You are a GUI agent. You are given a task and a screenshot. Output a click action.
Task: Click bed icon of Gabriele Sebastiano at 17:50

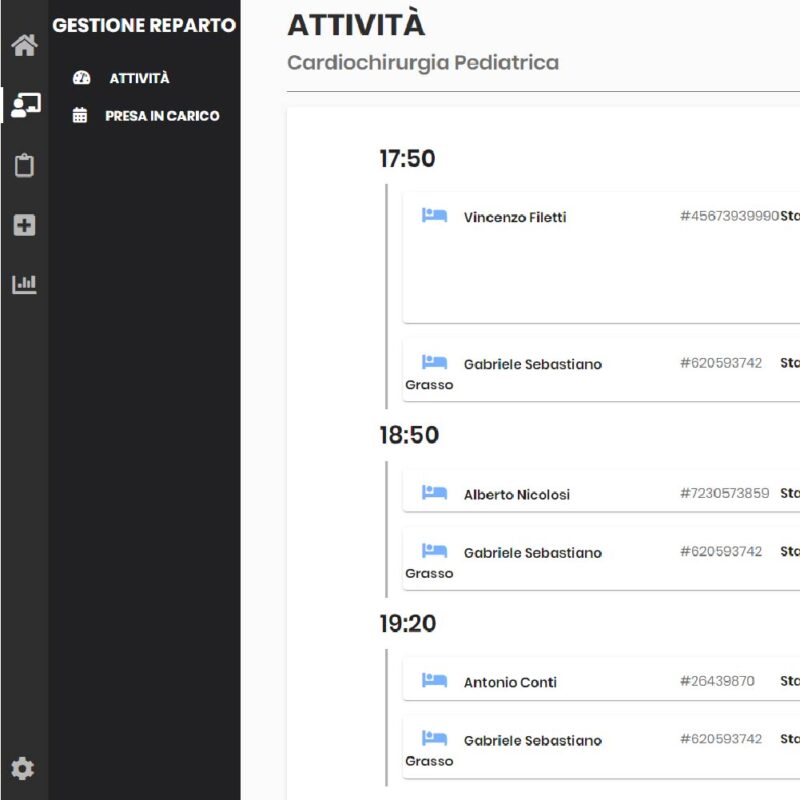click(434, 362)
